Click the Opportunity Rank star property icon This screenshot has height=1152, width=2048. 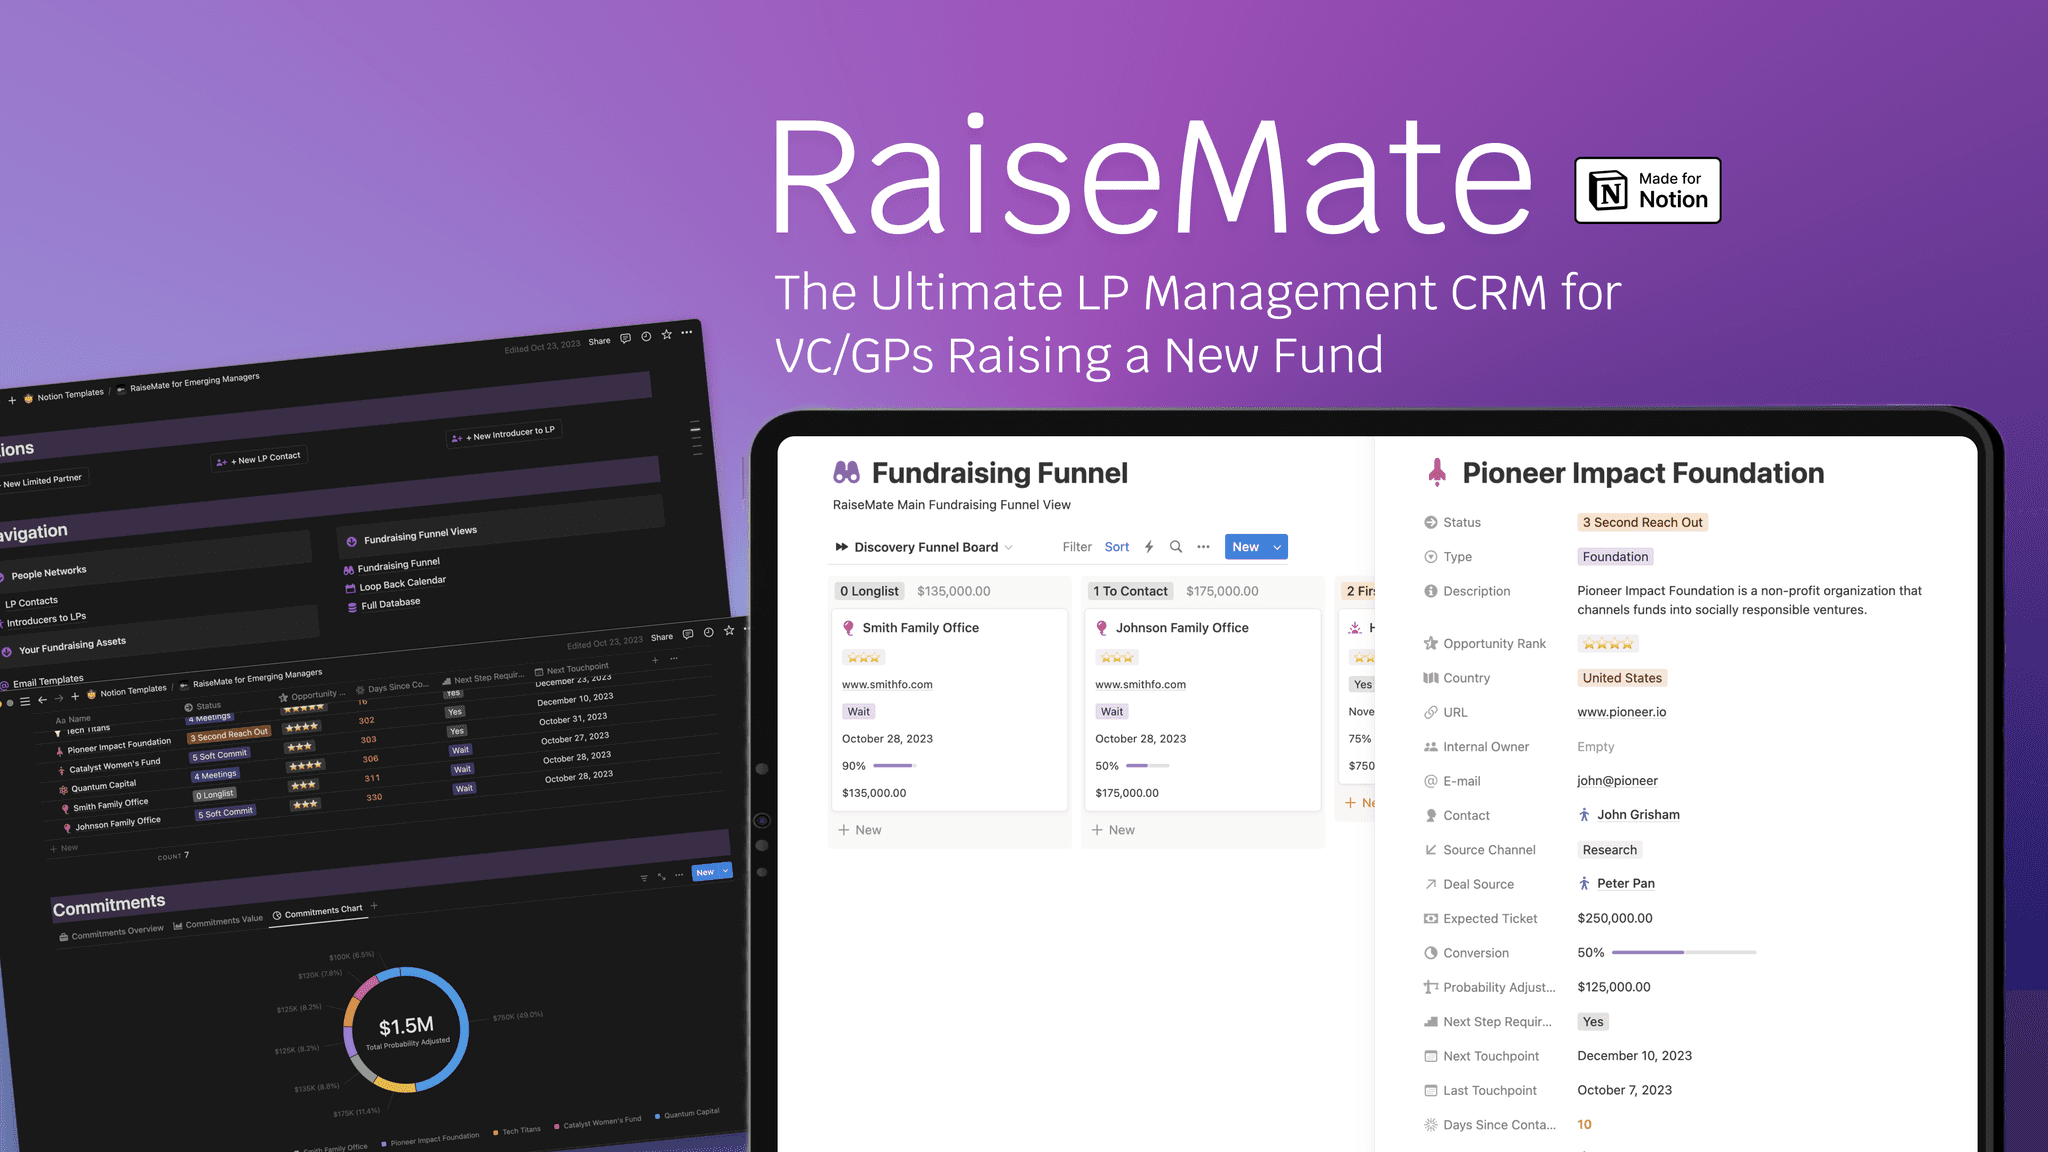pyautogui.click(x=1430, y=643)
